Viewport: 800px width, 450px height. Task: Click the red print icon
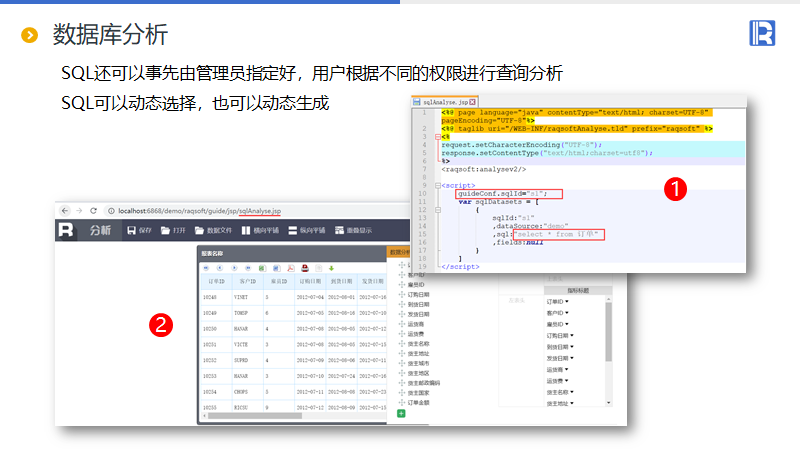point(305,268)
